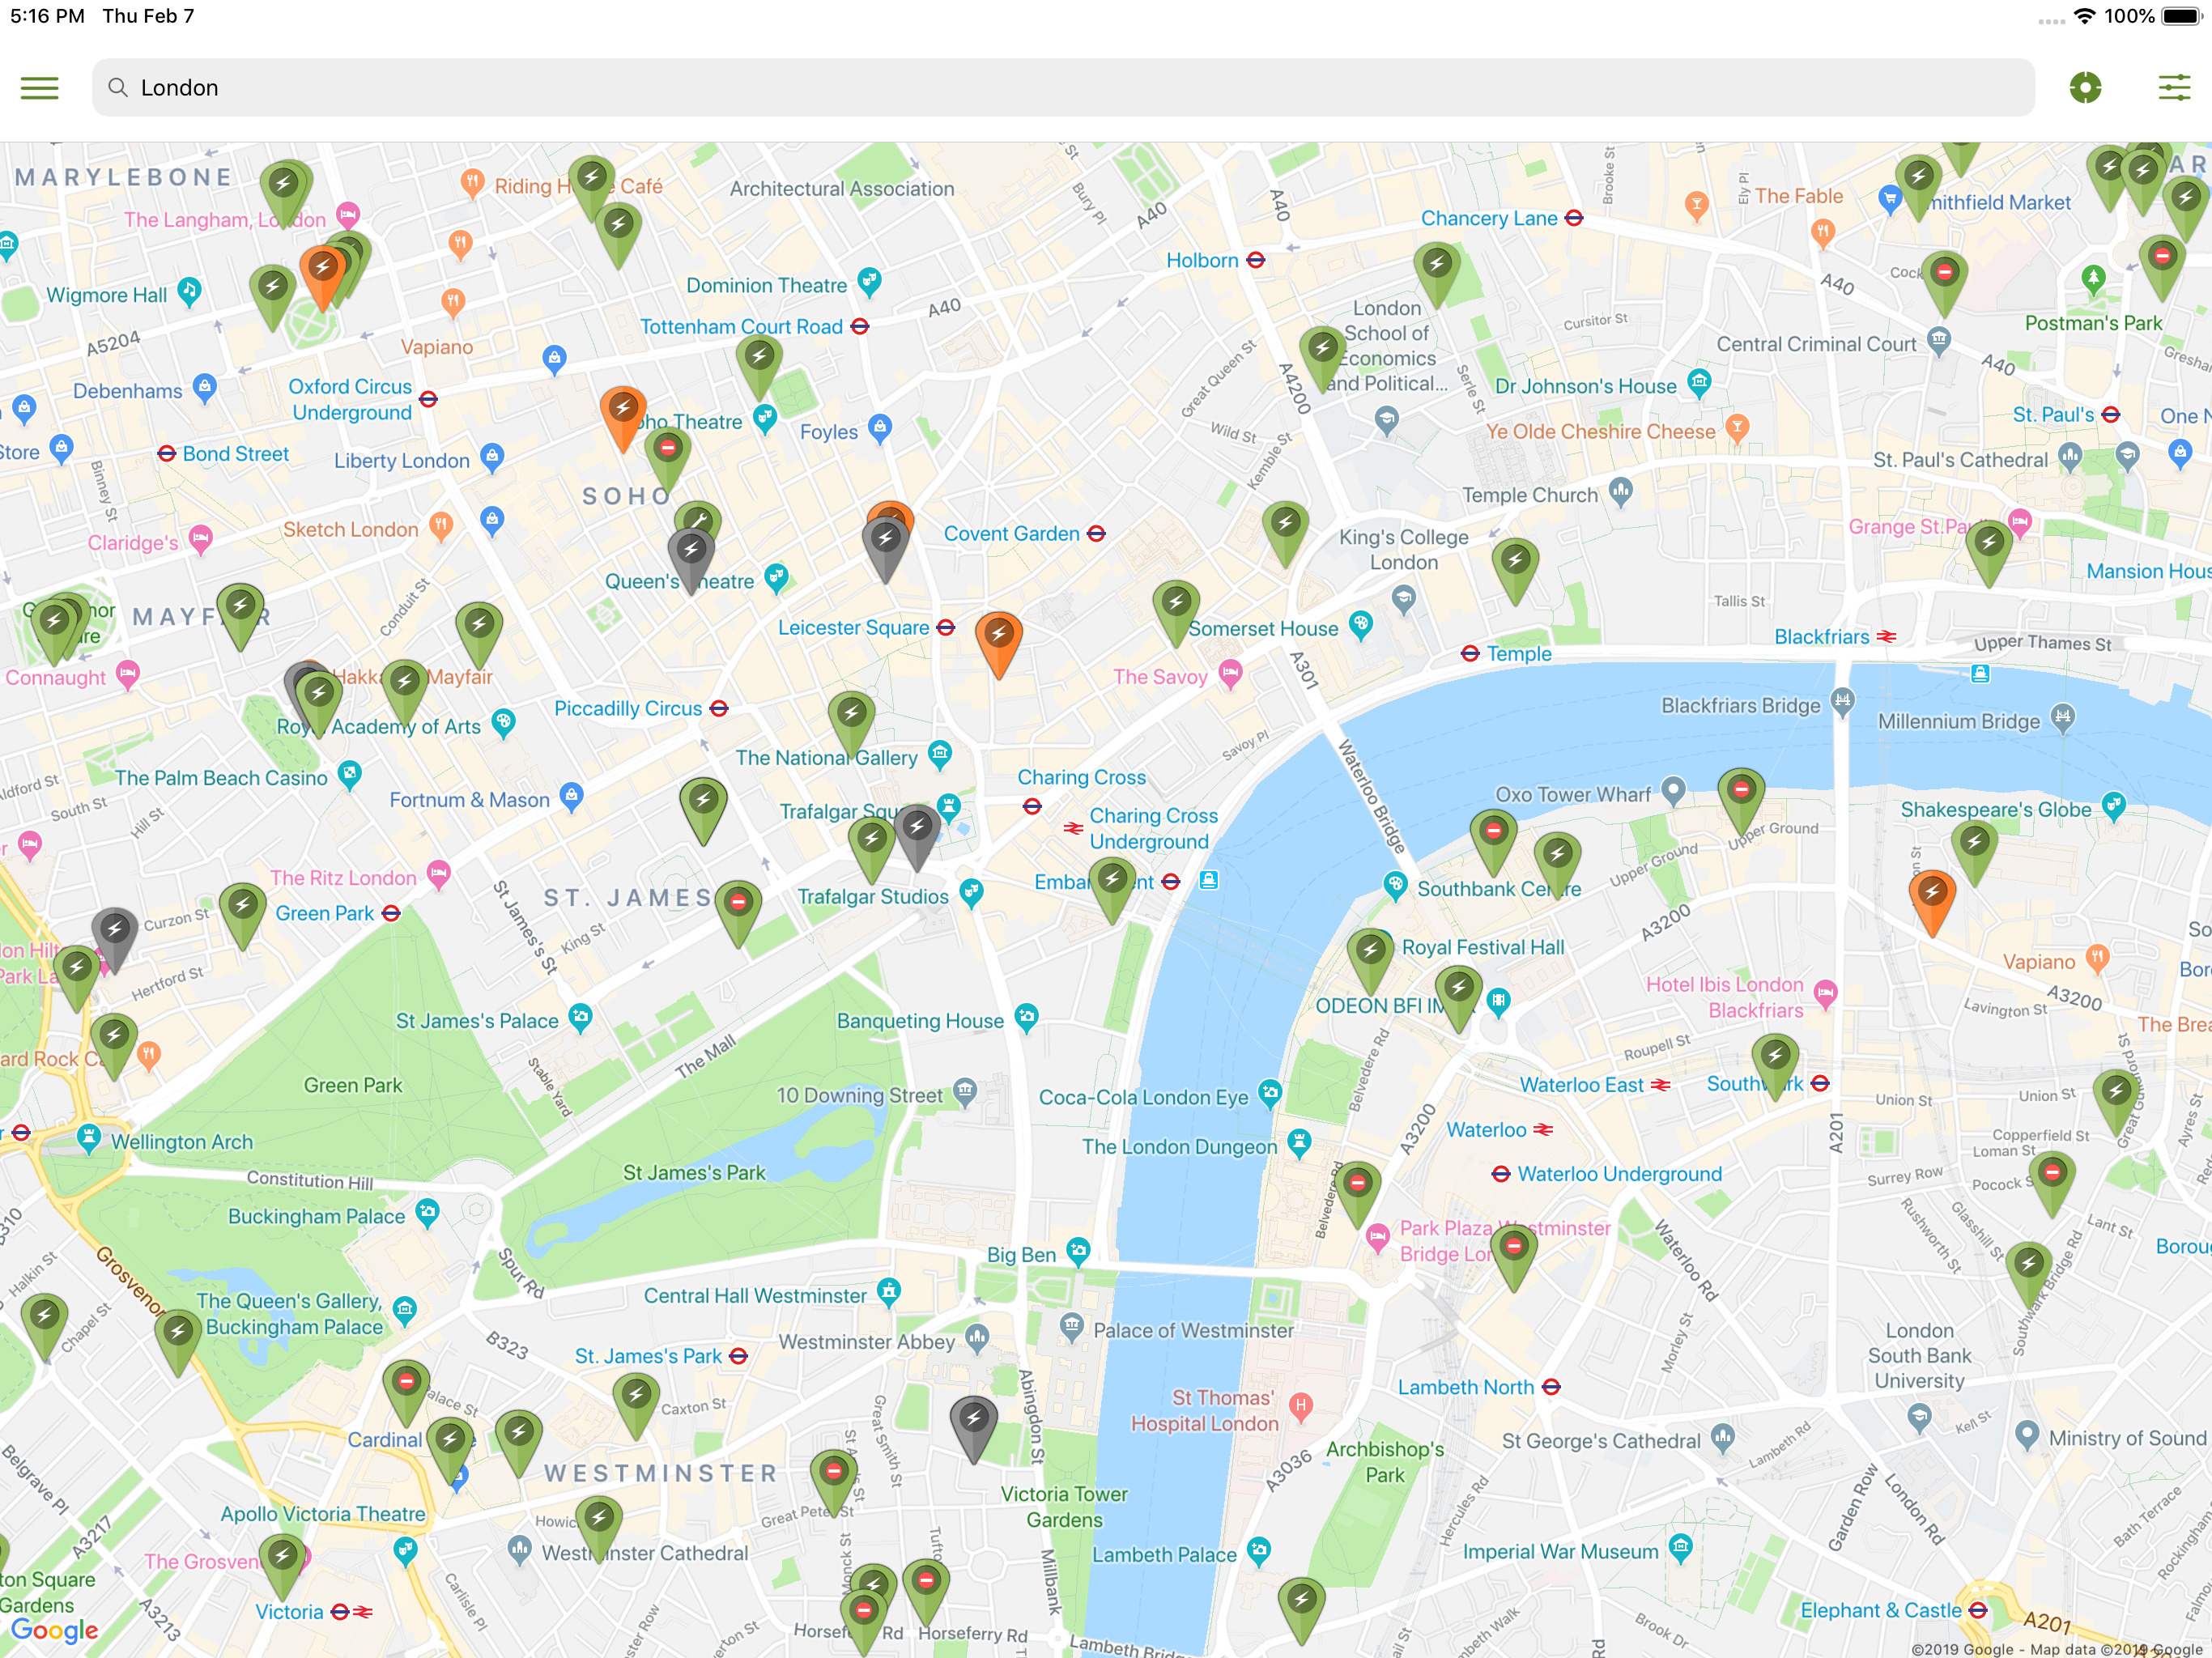Tap orange pin south of Shakespeare's Globe
Screen dimensions: 2212x1658
[x=1931, y=893]
